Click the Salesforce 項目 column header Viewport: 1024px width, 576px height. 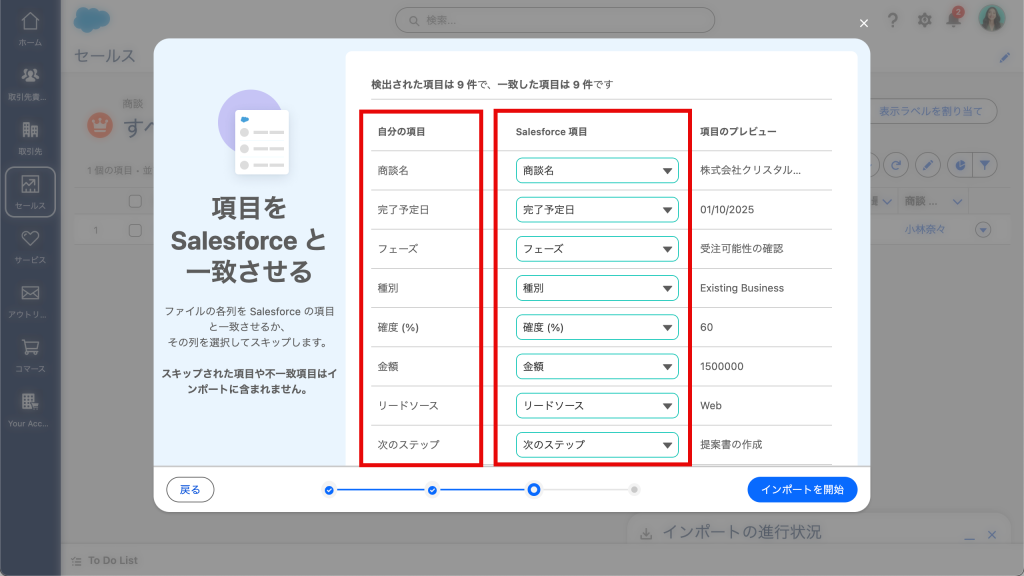(551, 131)
